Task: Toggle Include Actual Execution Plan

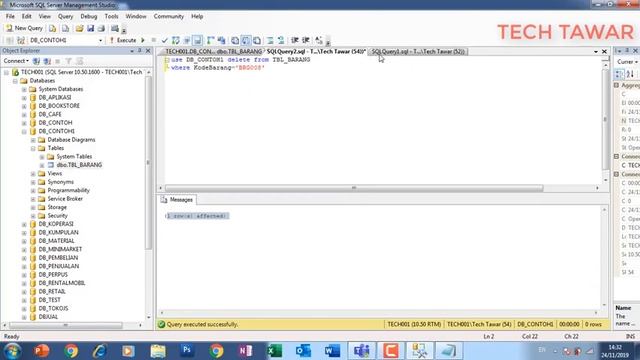Action: coord(211,40)
